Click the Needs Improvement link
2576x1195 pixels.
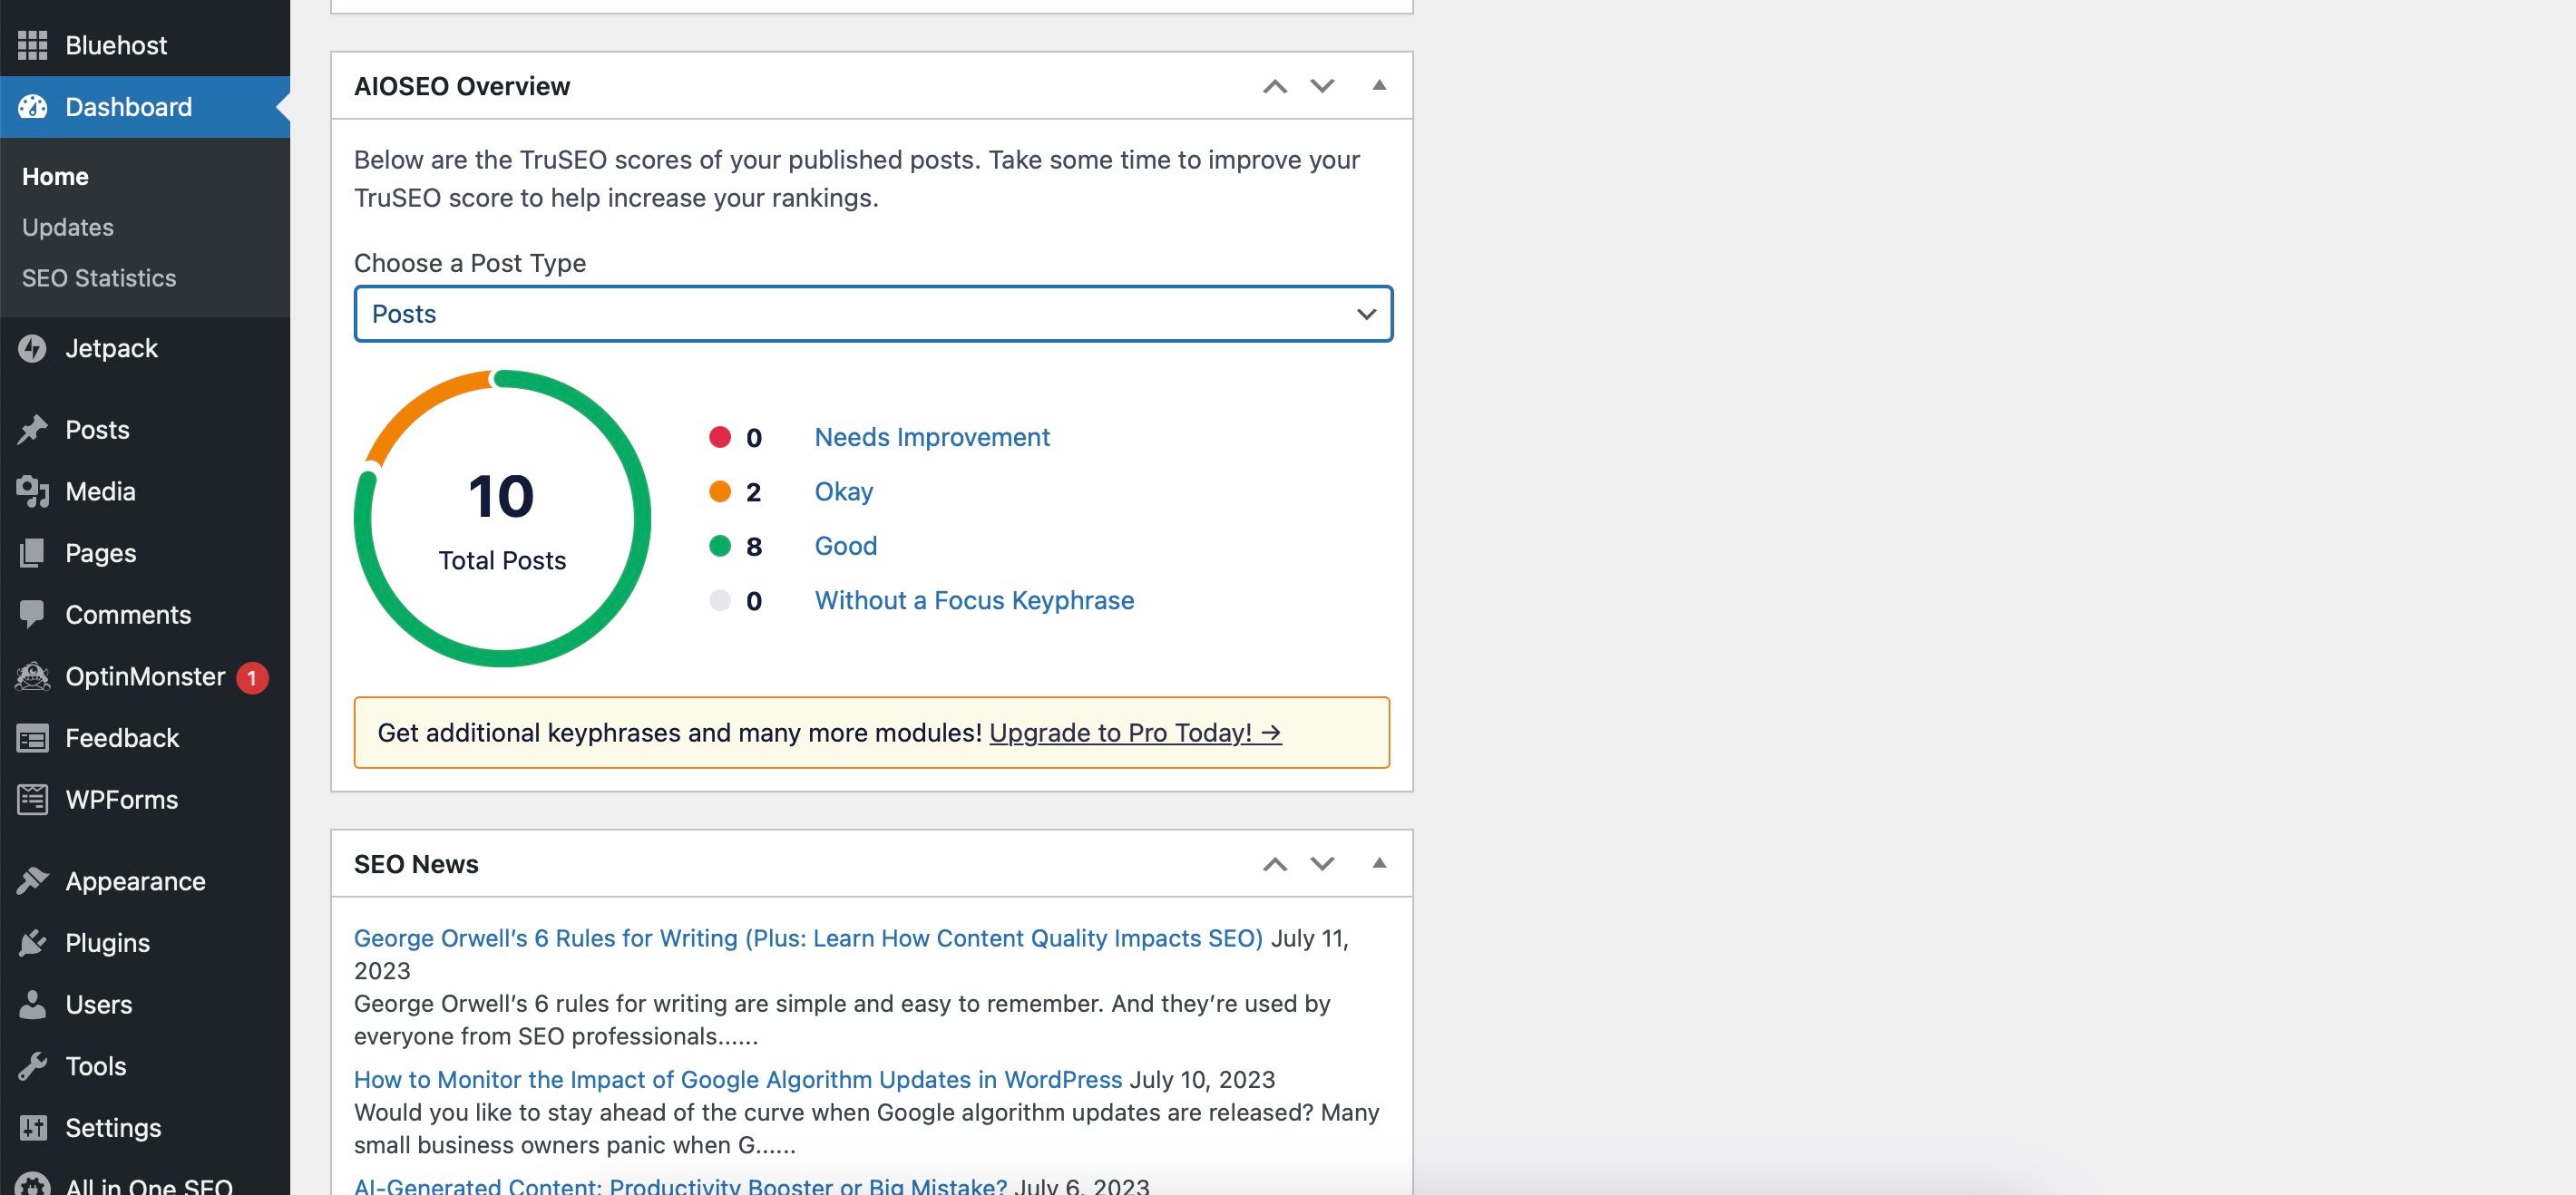coord(931,437)
